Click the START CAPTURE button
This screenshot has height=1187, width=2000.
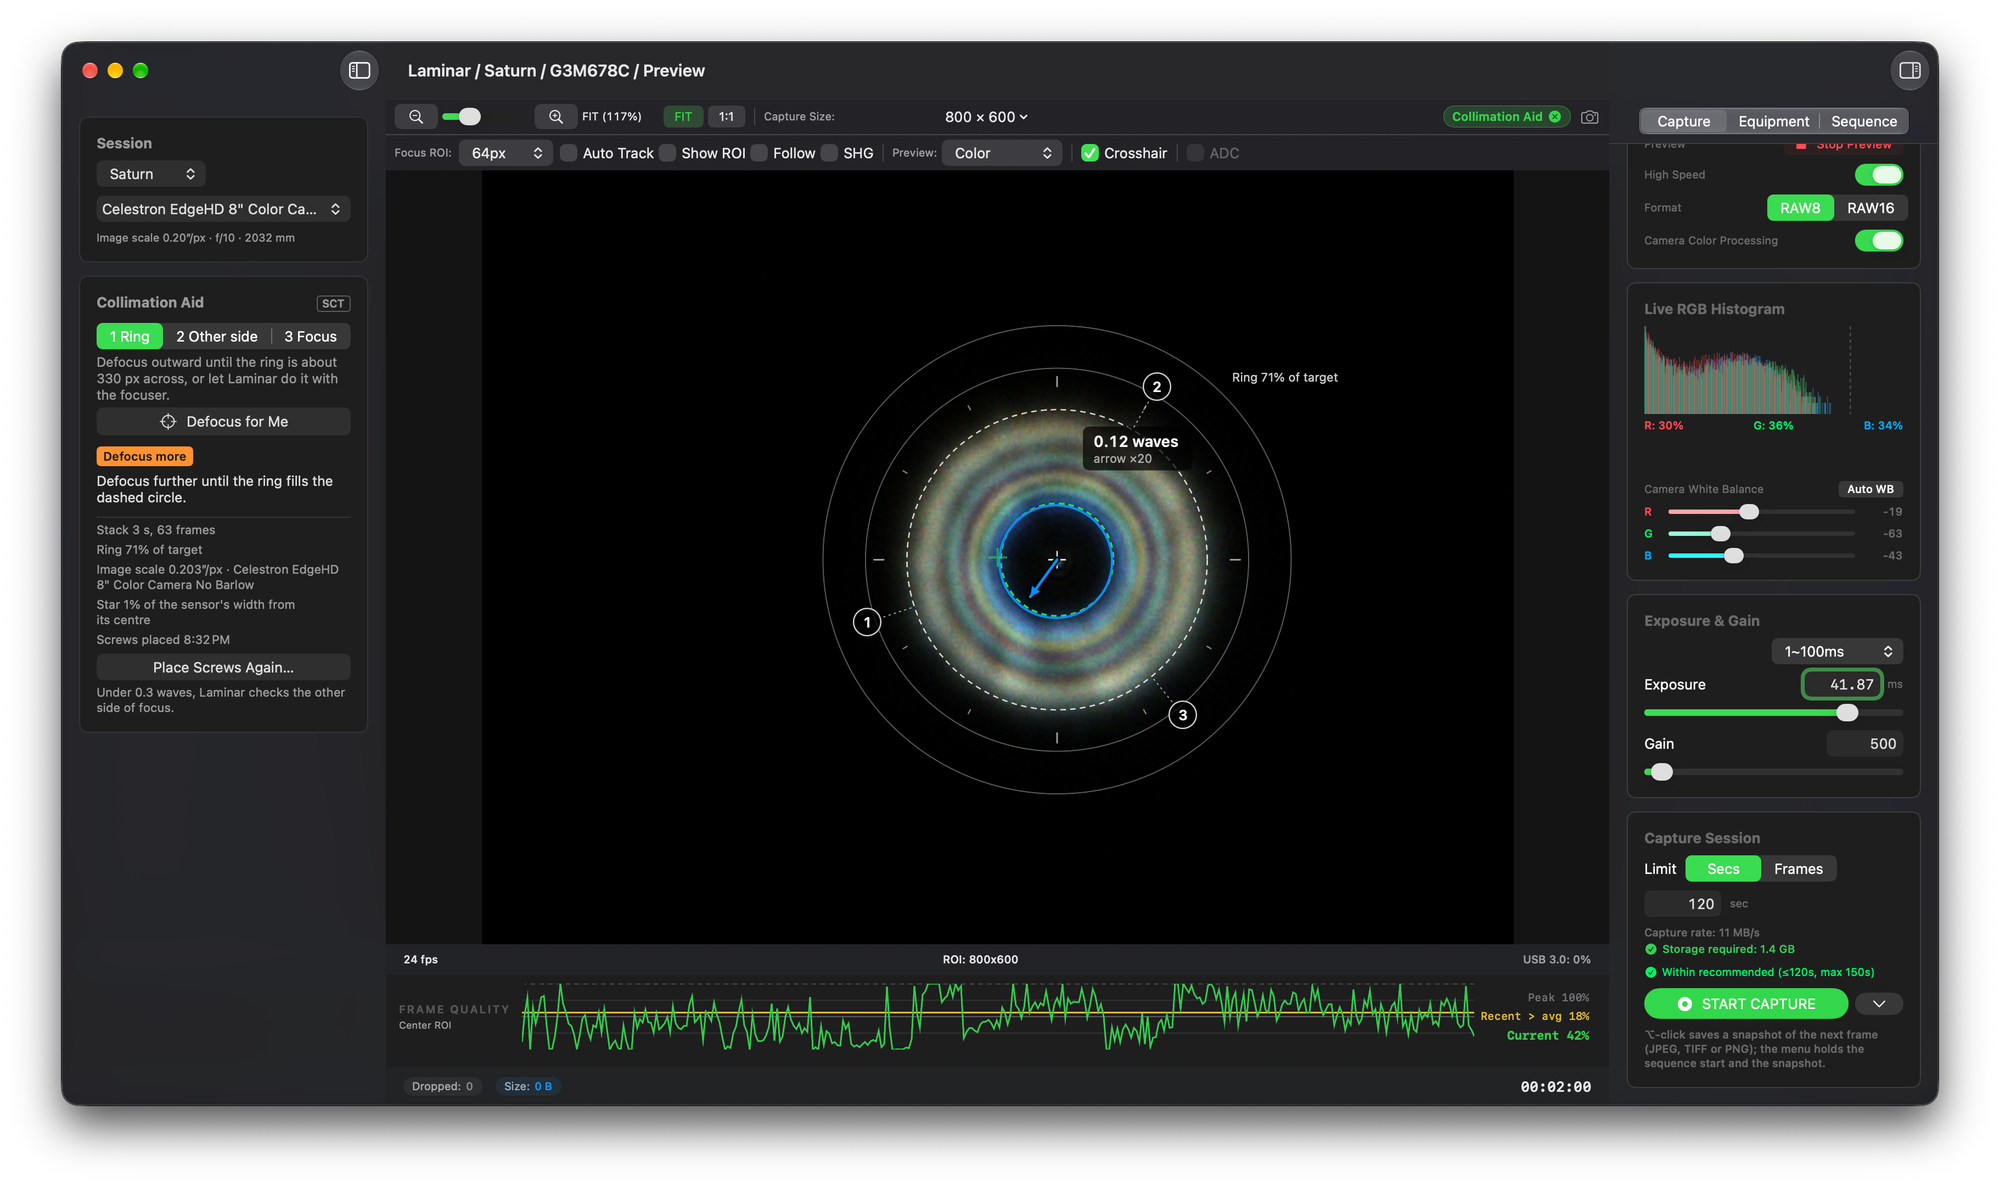tap(1746, 1004)
